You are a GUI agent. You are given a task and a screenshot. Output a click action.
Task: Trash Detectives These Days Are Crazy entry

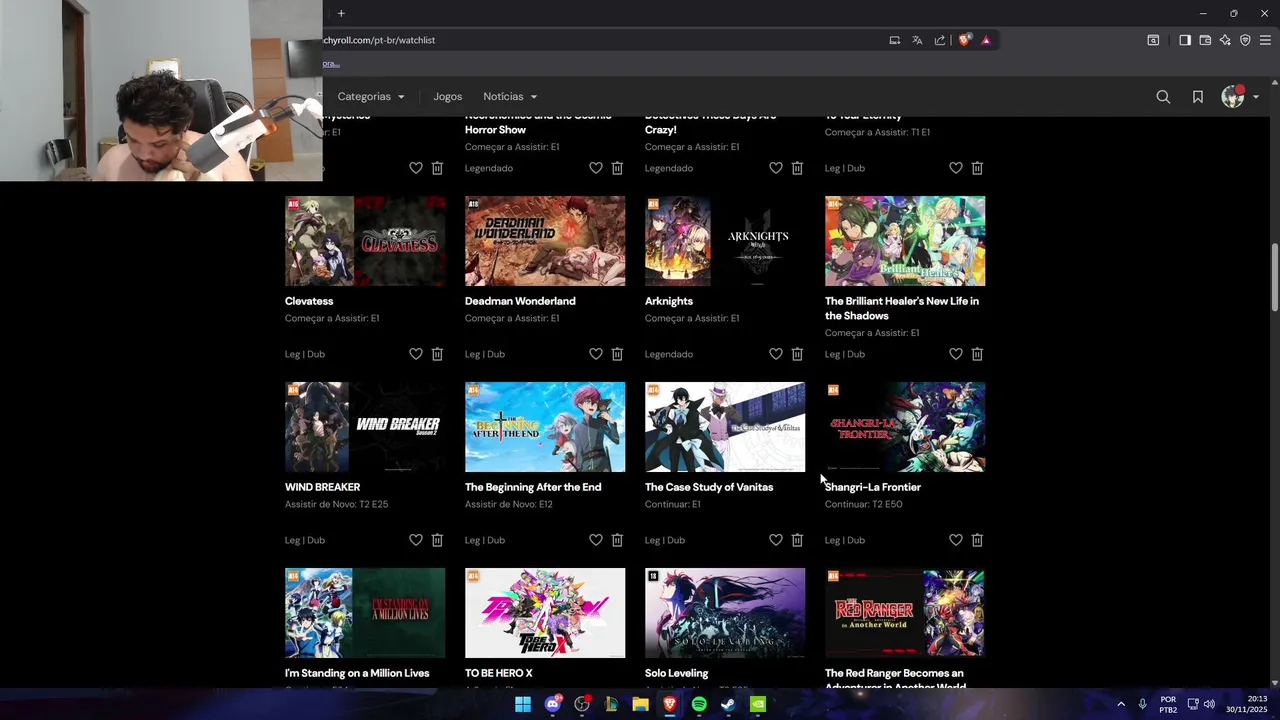coord(797,168)
